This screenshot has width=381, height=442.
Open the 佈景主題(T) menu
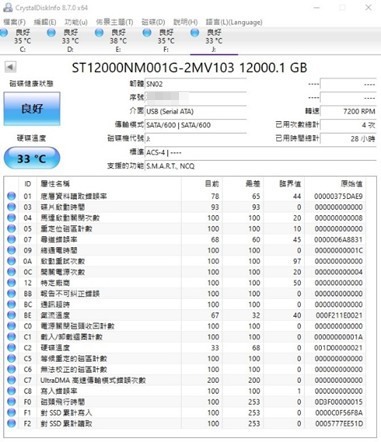tap(114, 22)
